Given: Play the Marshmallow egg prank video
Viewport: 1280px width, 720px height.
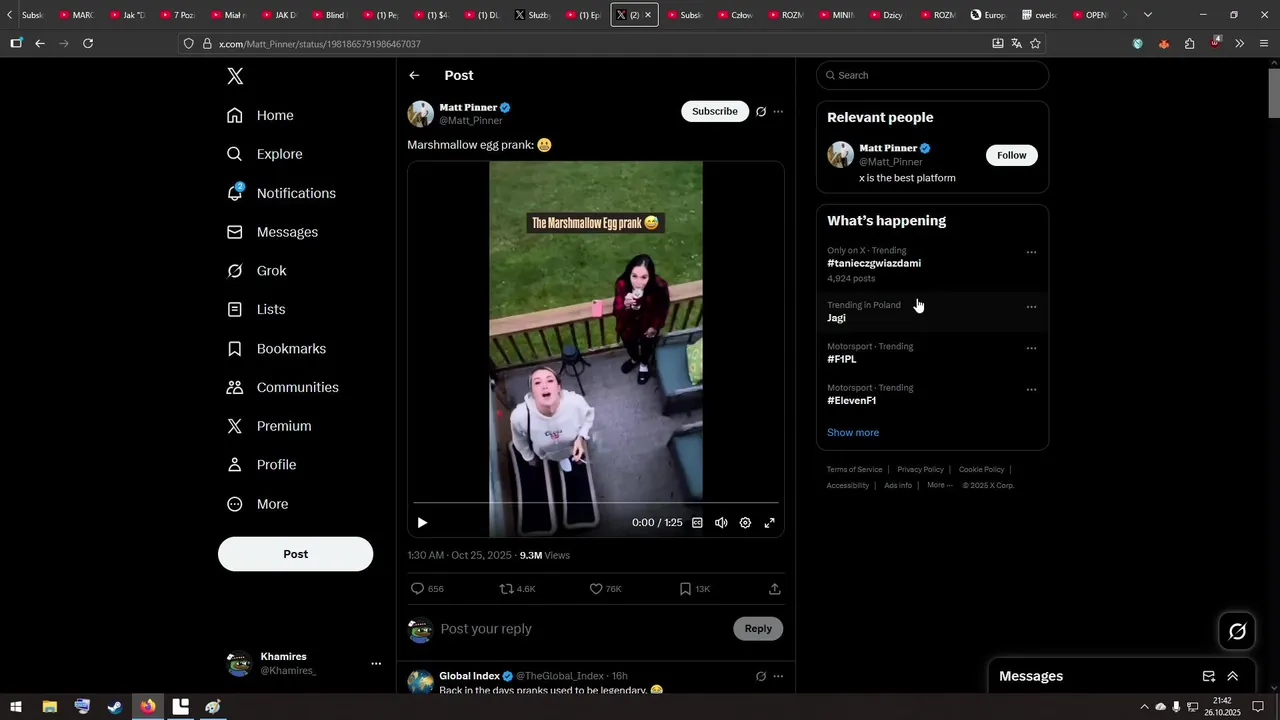Looking at the screenshot, I should tap(422, 523).
